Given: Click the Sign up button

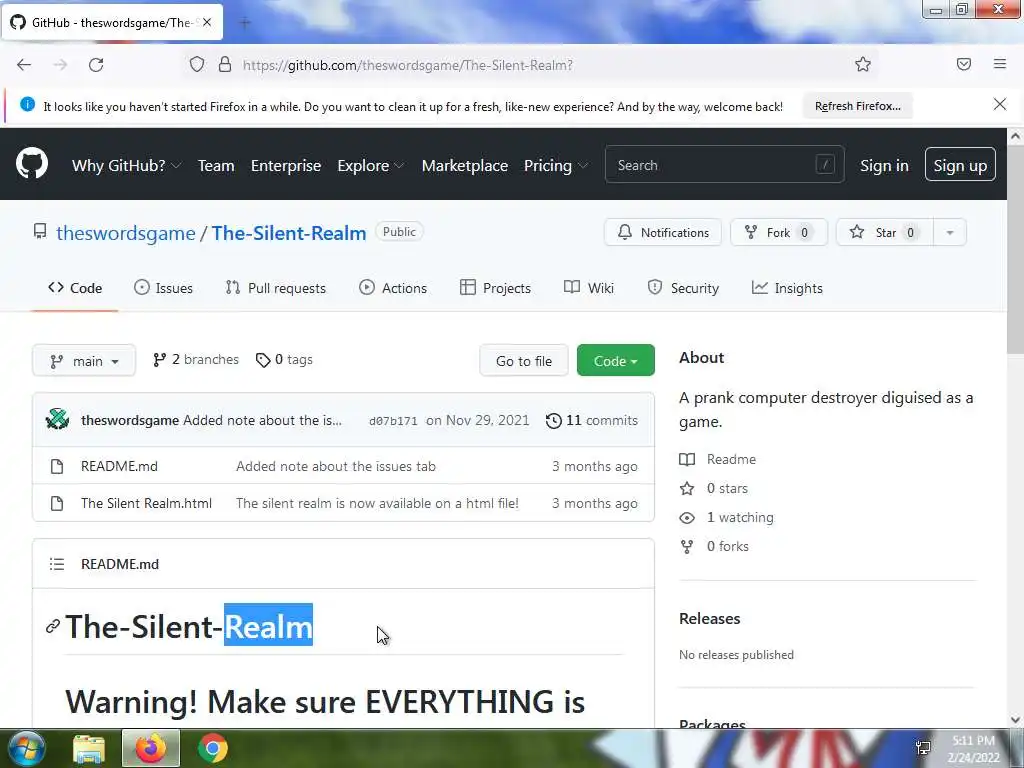Looking at the screenshot, I should coord(960,165).
